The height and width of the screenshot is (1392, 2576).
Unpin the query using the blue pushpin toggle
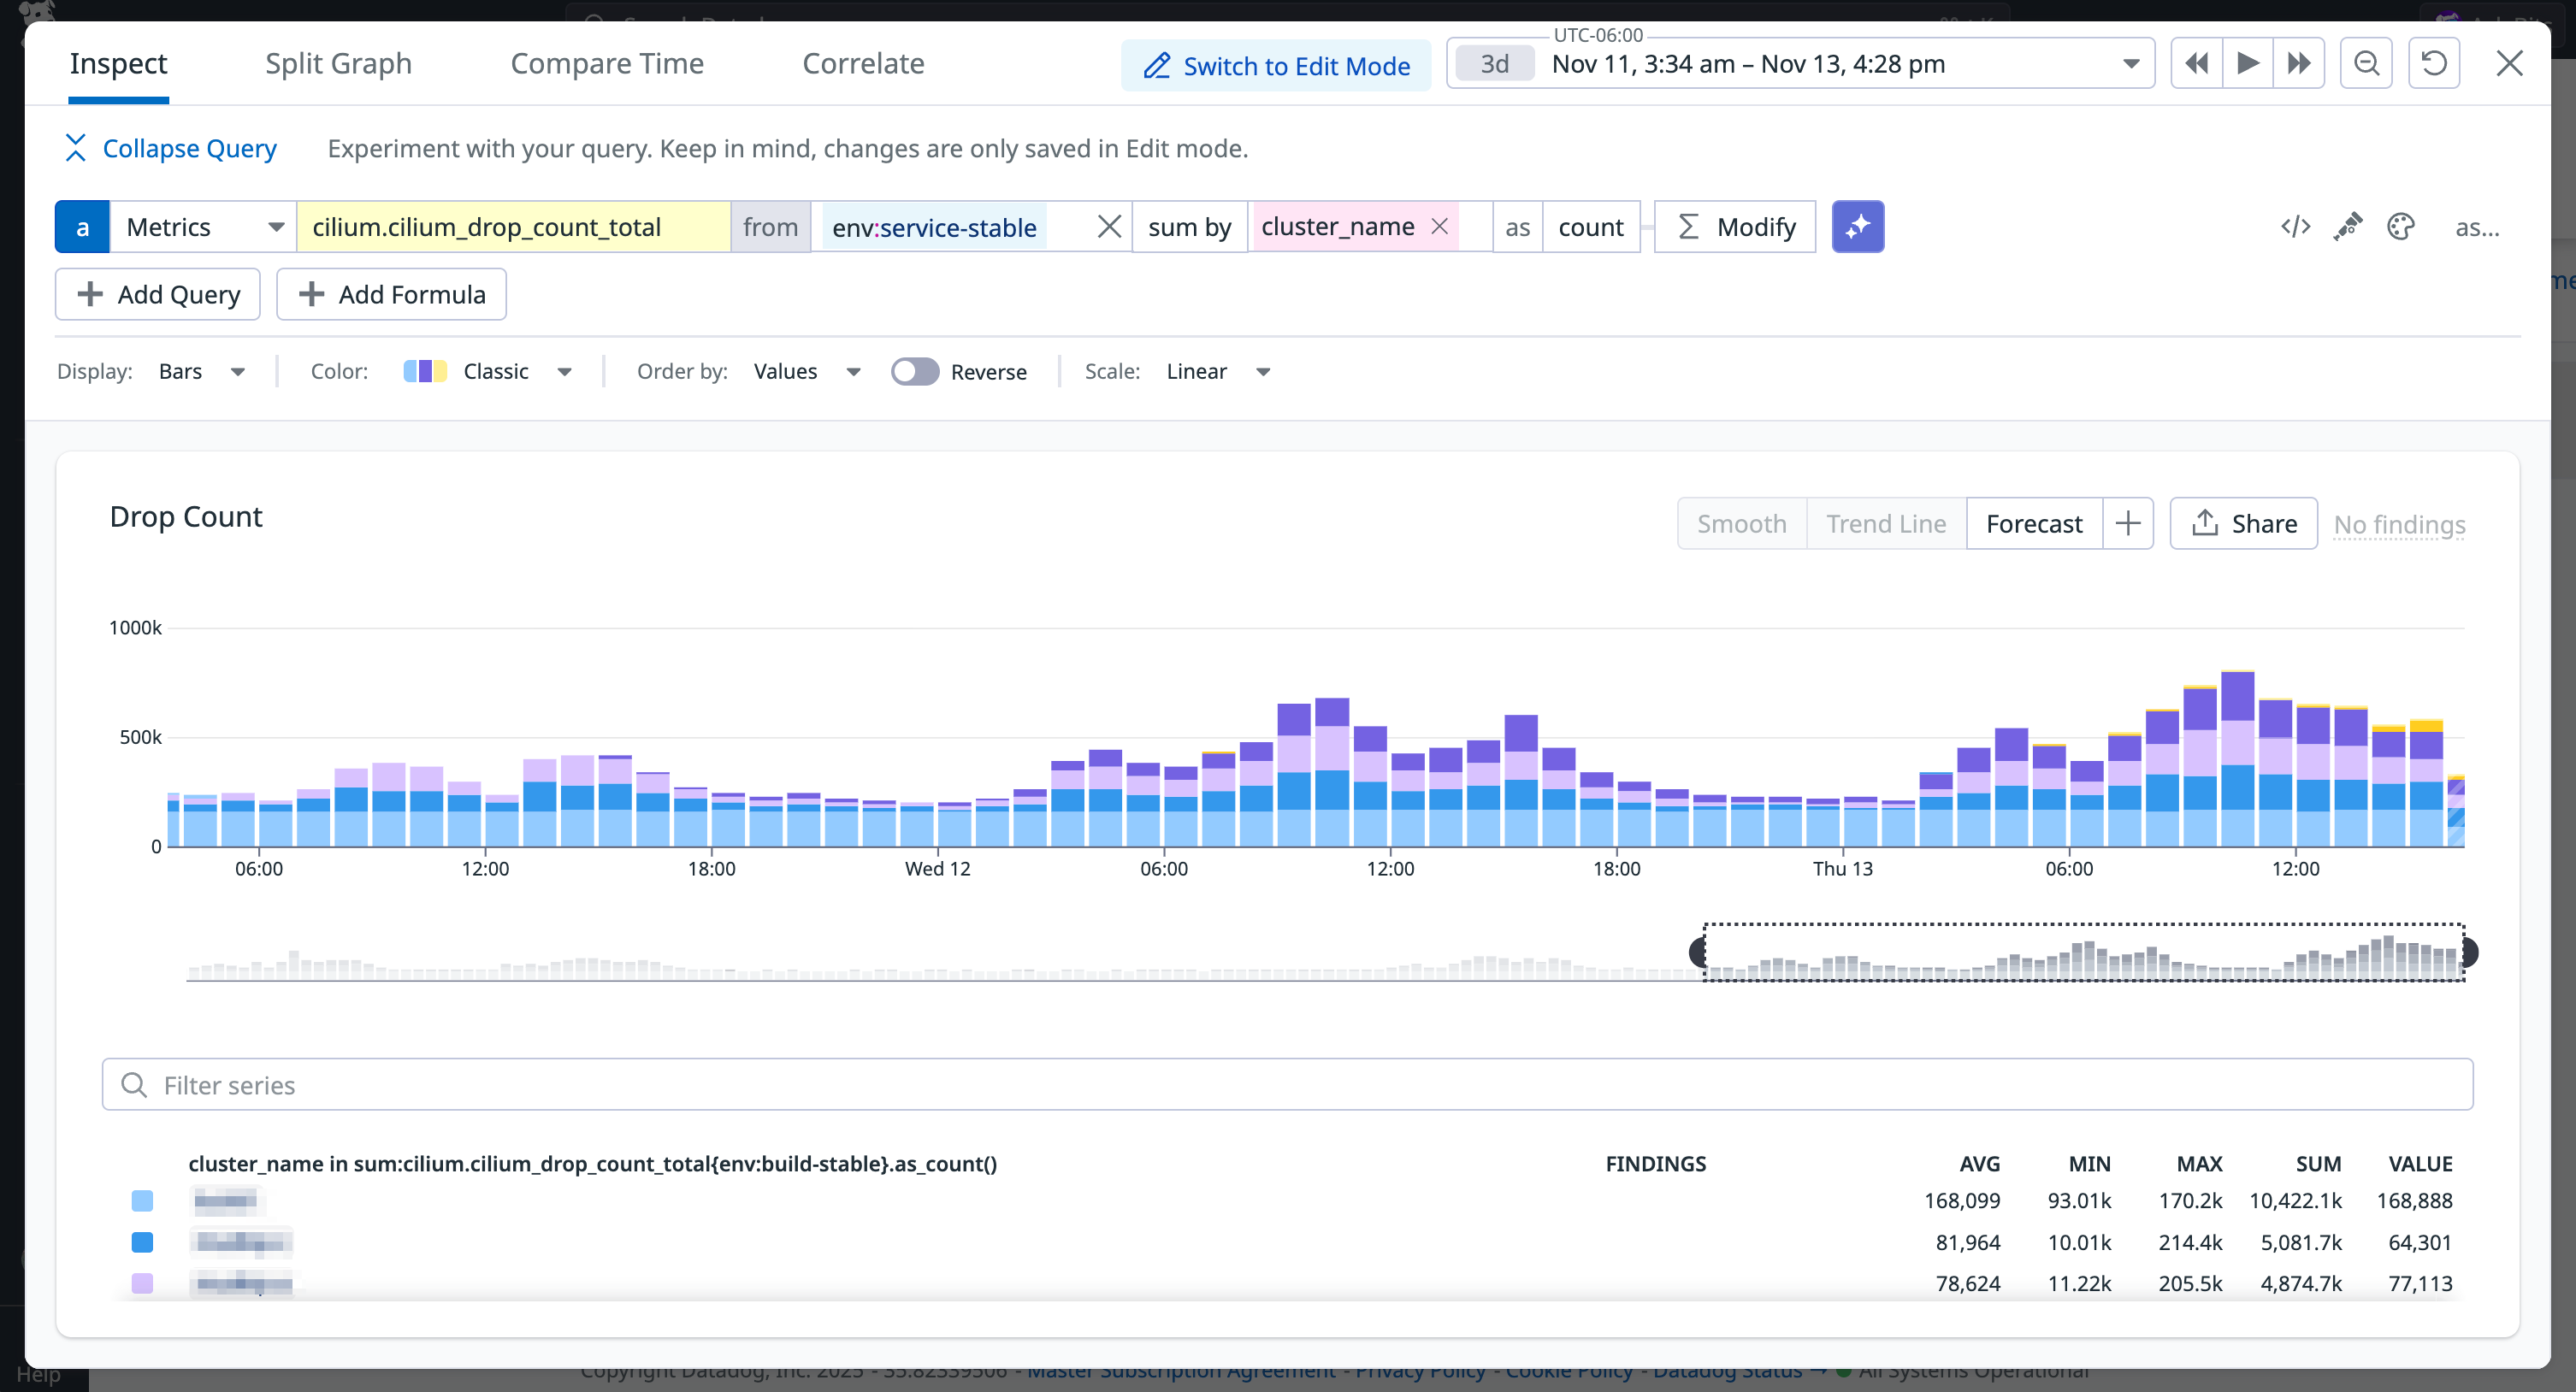pyautogui.click(x=1858, y=226)
